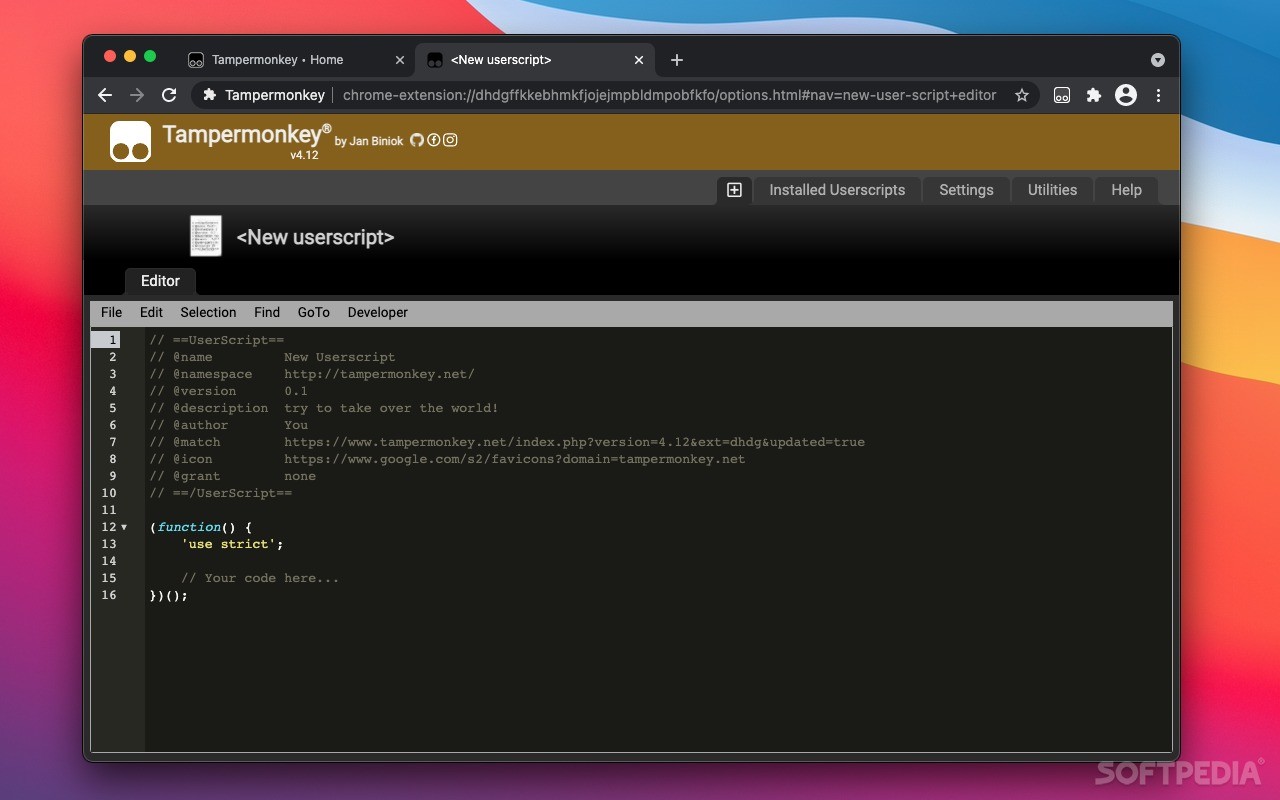Open the Settings tab
Image resolution: width=1280 pixels, height=800 pixels.
click(966, 190)
